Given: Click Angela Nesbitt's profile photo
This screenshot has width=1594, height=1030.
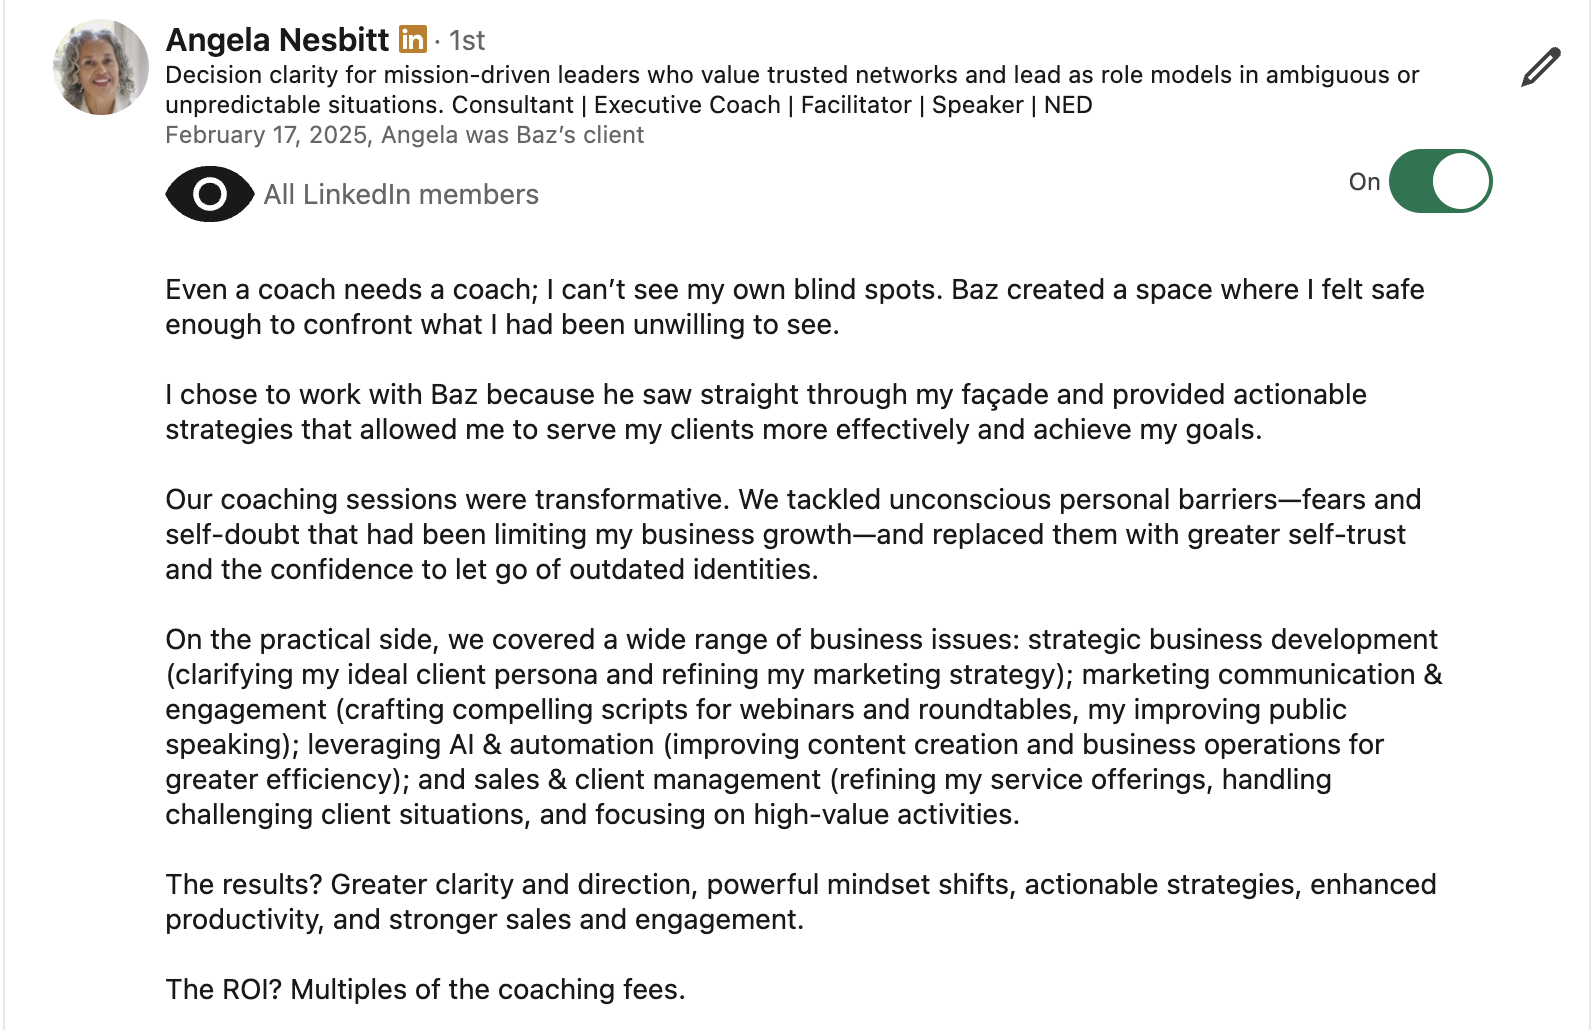Looking at the screenshot, I should pyautogui.click(x=100, y=67).
